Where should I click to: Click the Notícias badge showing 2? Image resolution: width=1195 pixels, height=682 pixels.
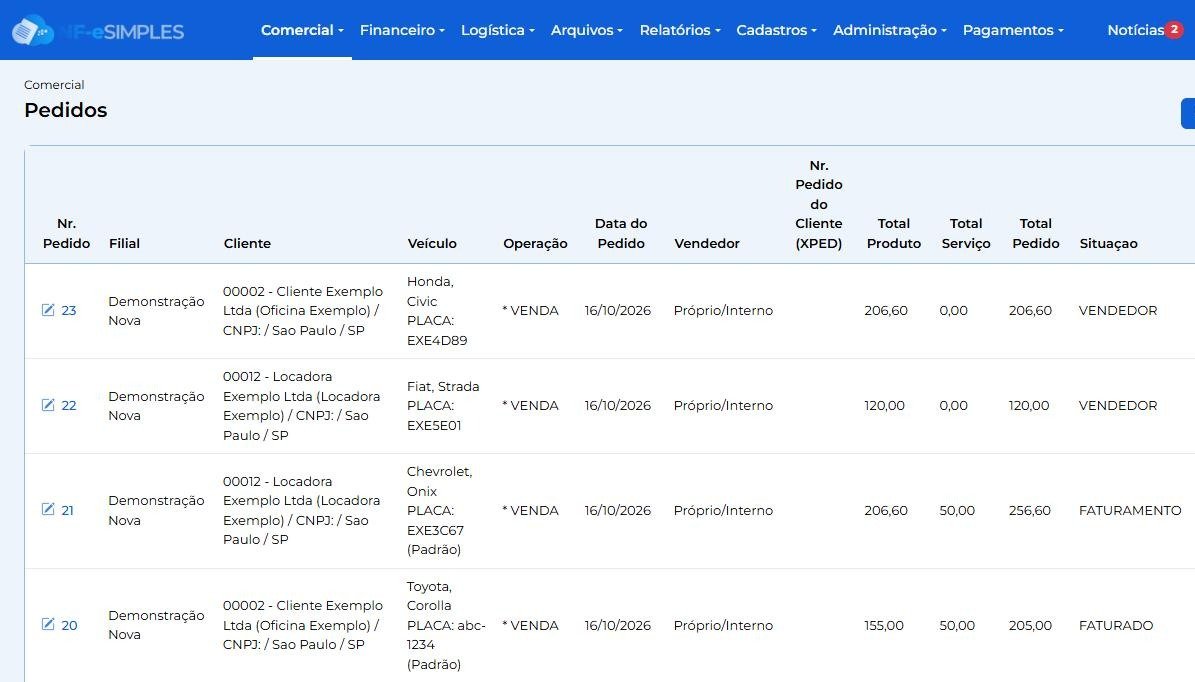click(x=1174, y=30)
